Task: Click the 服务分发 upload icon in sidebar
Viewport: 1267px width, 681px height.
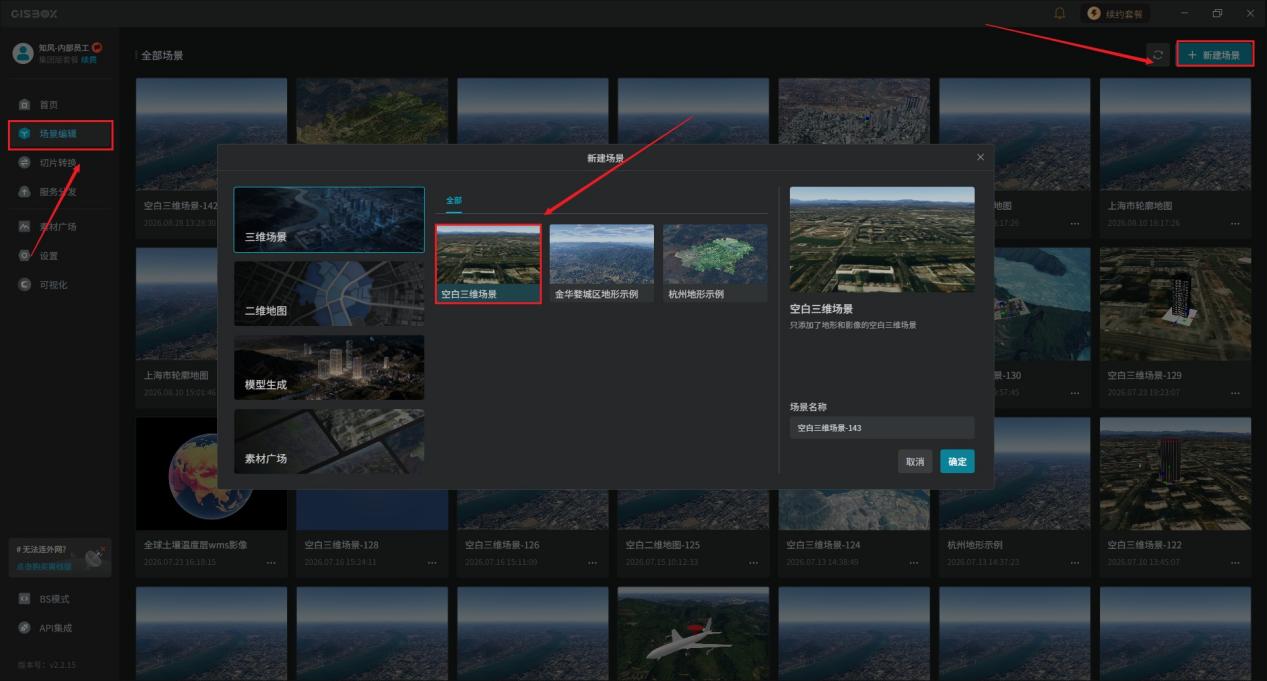Action: coord(25,192)
